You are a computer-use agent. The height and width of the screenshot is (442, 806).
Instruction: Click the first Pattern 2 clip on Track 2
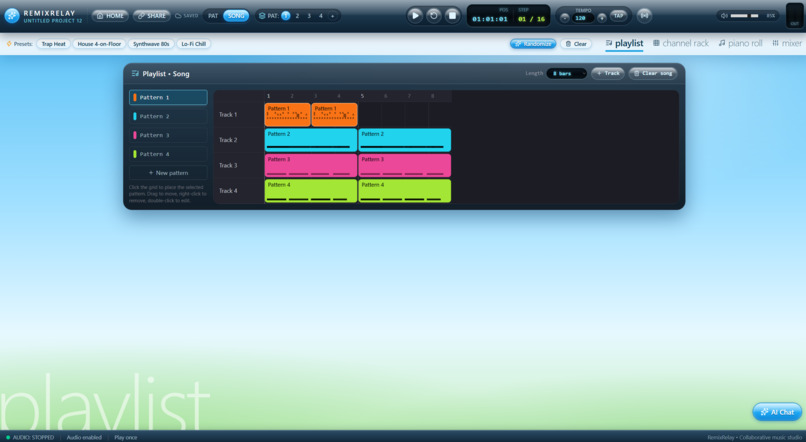point(310,140)
